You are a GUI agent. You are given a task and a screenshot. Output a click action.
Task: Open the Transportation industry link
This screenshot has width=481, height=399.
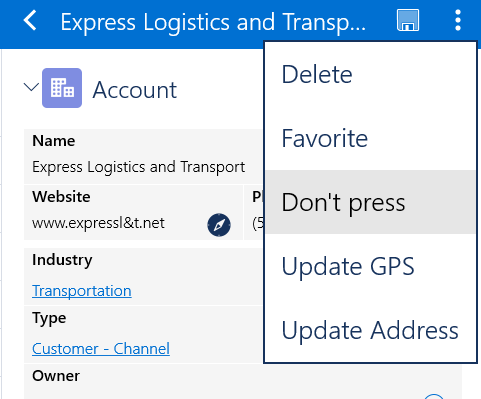point(82,291)
